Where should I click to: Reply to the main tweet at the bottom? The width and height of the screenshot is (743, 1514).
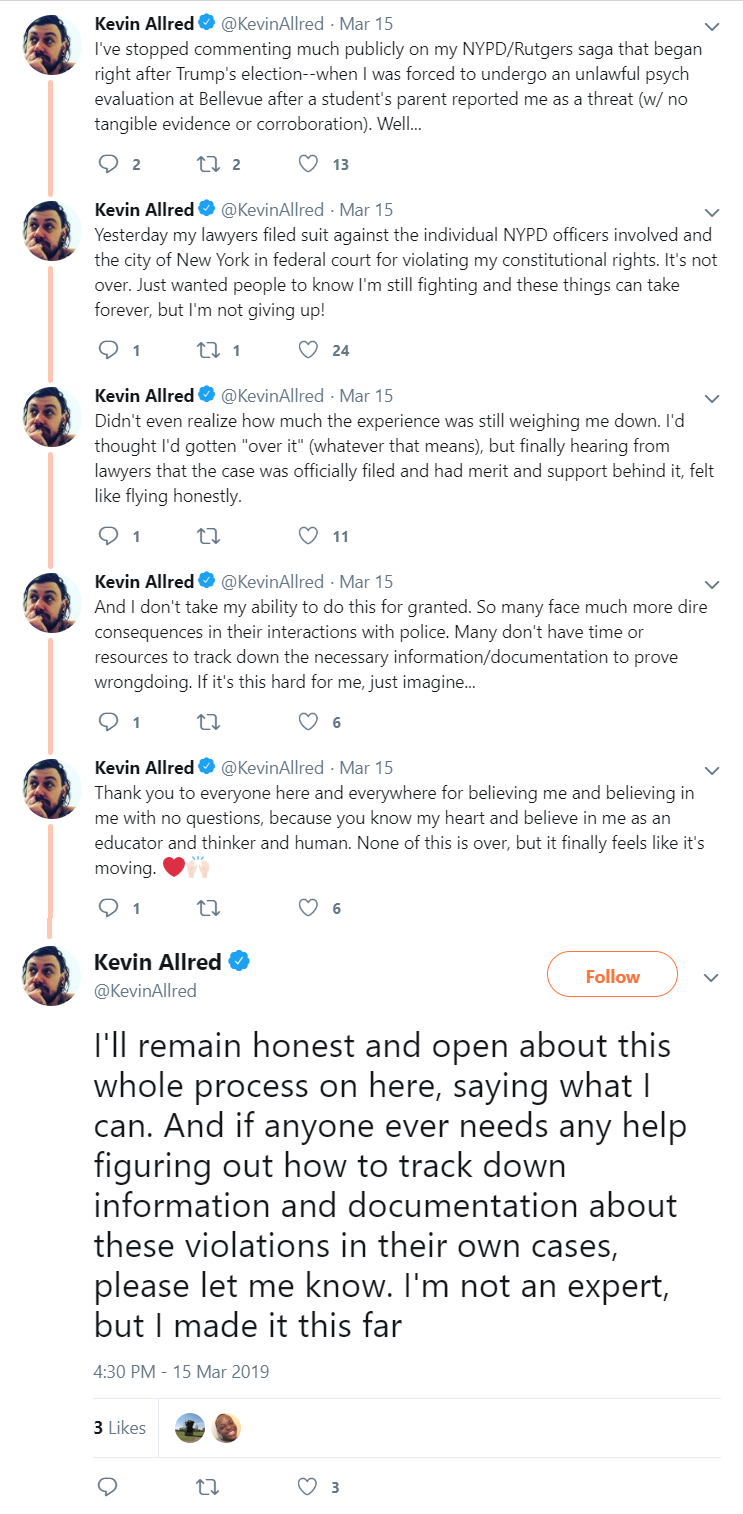(x=109, y=1486)
